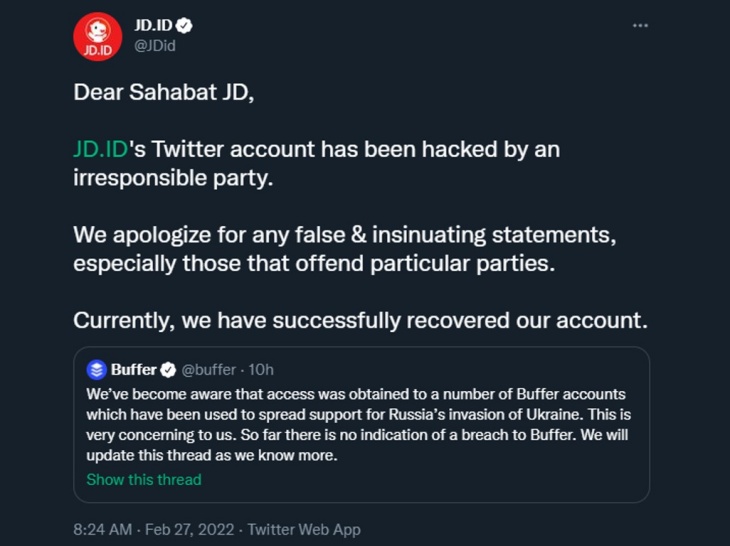This screenshot has height=546, width=730.
Task: Click the JD.ID profile avatar
Action: 98,37
